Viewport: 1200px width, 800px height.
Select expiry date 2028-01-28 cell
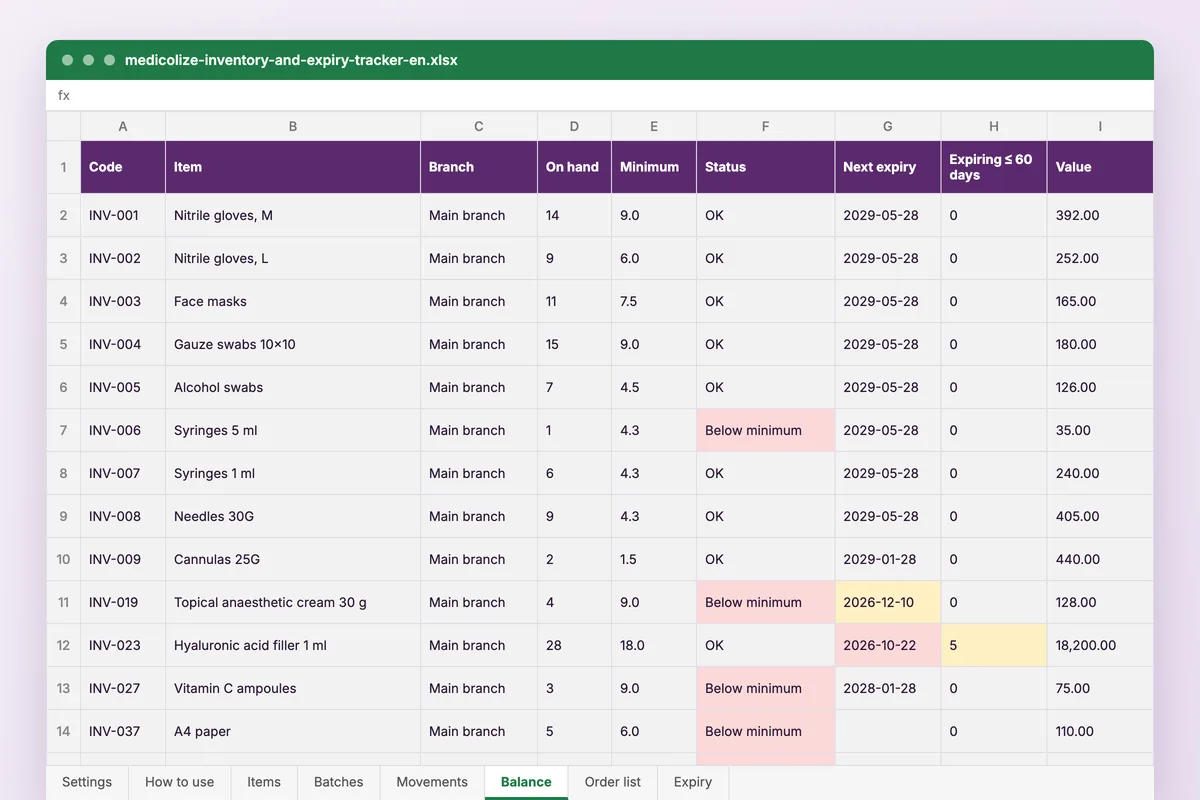pyautogui.click(x=888, y=688)
